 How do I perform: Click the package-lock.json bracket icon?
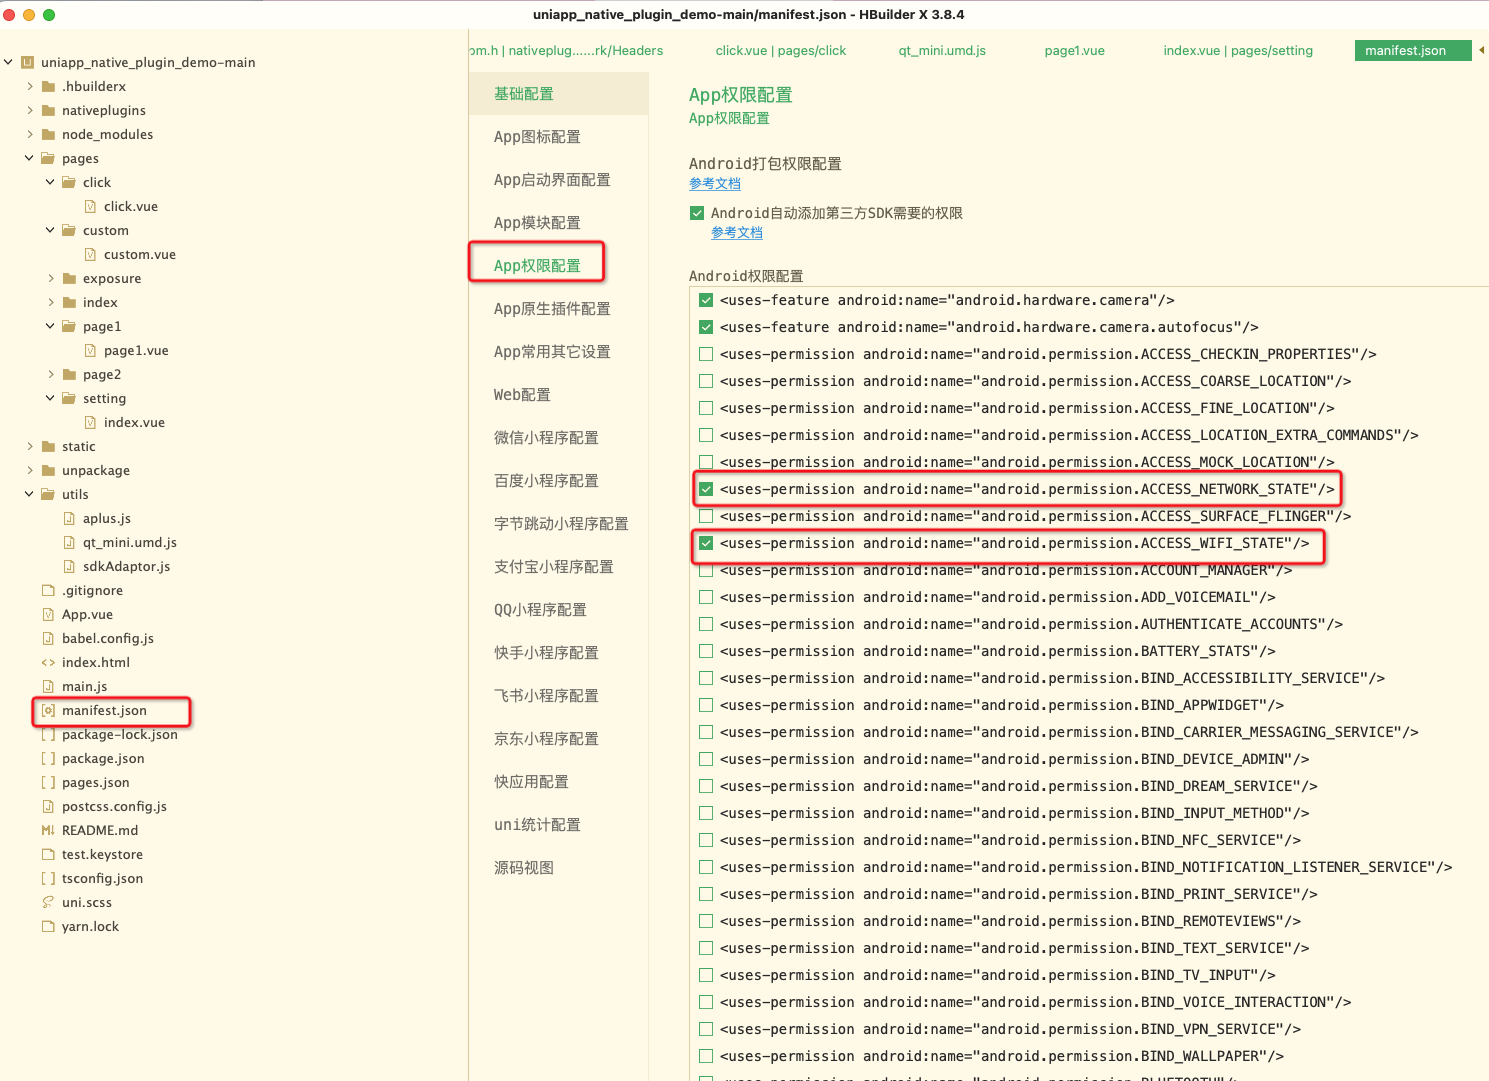48,735
